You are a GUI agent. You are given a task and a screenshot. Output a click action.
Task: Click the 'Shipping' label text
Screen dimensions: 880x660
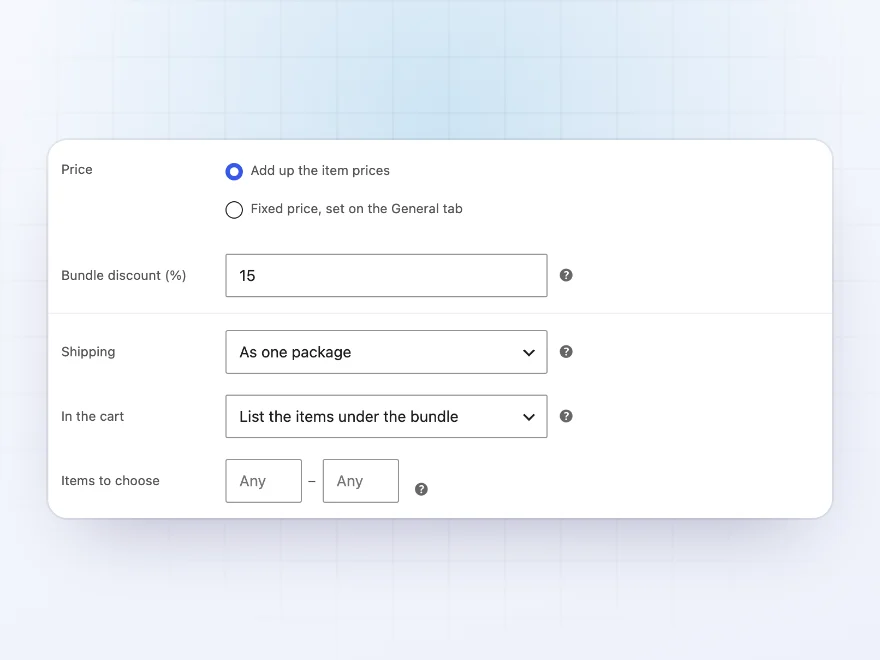coord(88,352)
